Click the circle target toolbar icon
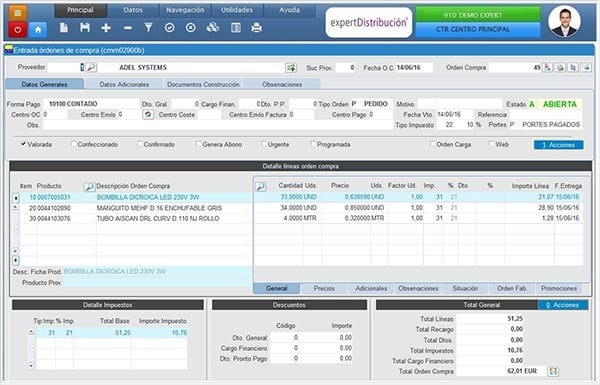The height and width of the screenshot is (385, 600). pyautogui.click(x=191, y=28)
